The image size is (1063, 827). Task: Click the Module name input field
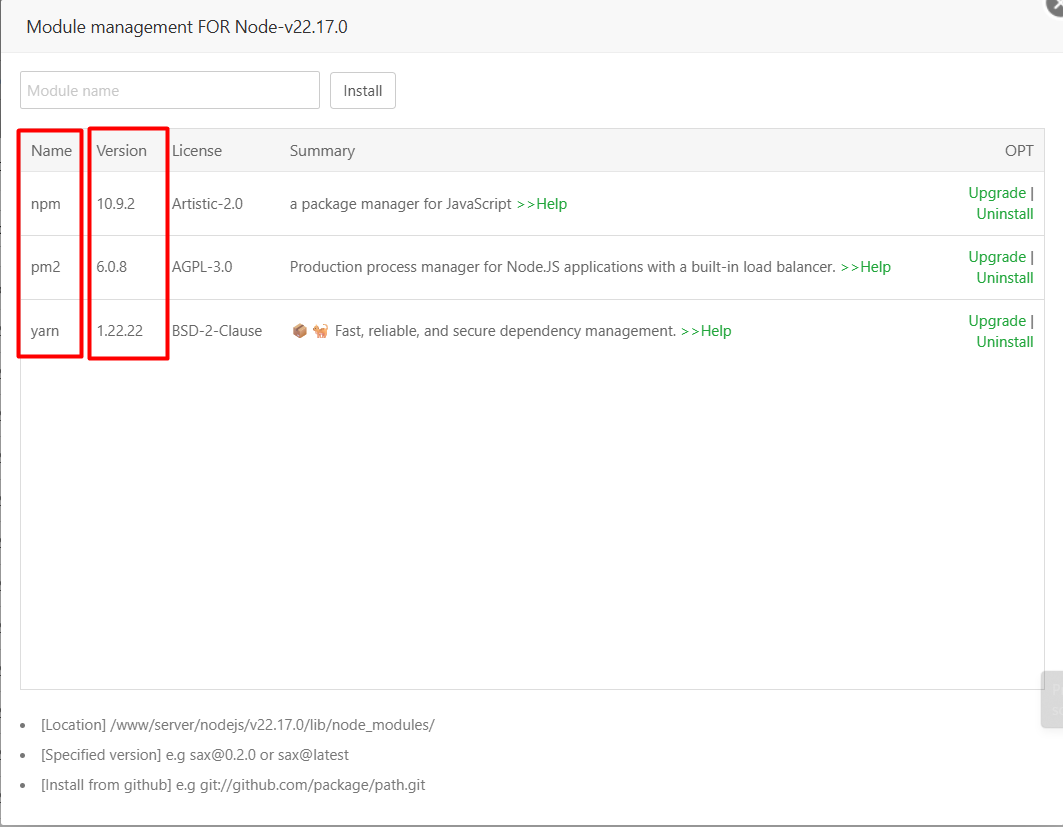click(169, 90)
